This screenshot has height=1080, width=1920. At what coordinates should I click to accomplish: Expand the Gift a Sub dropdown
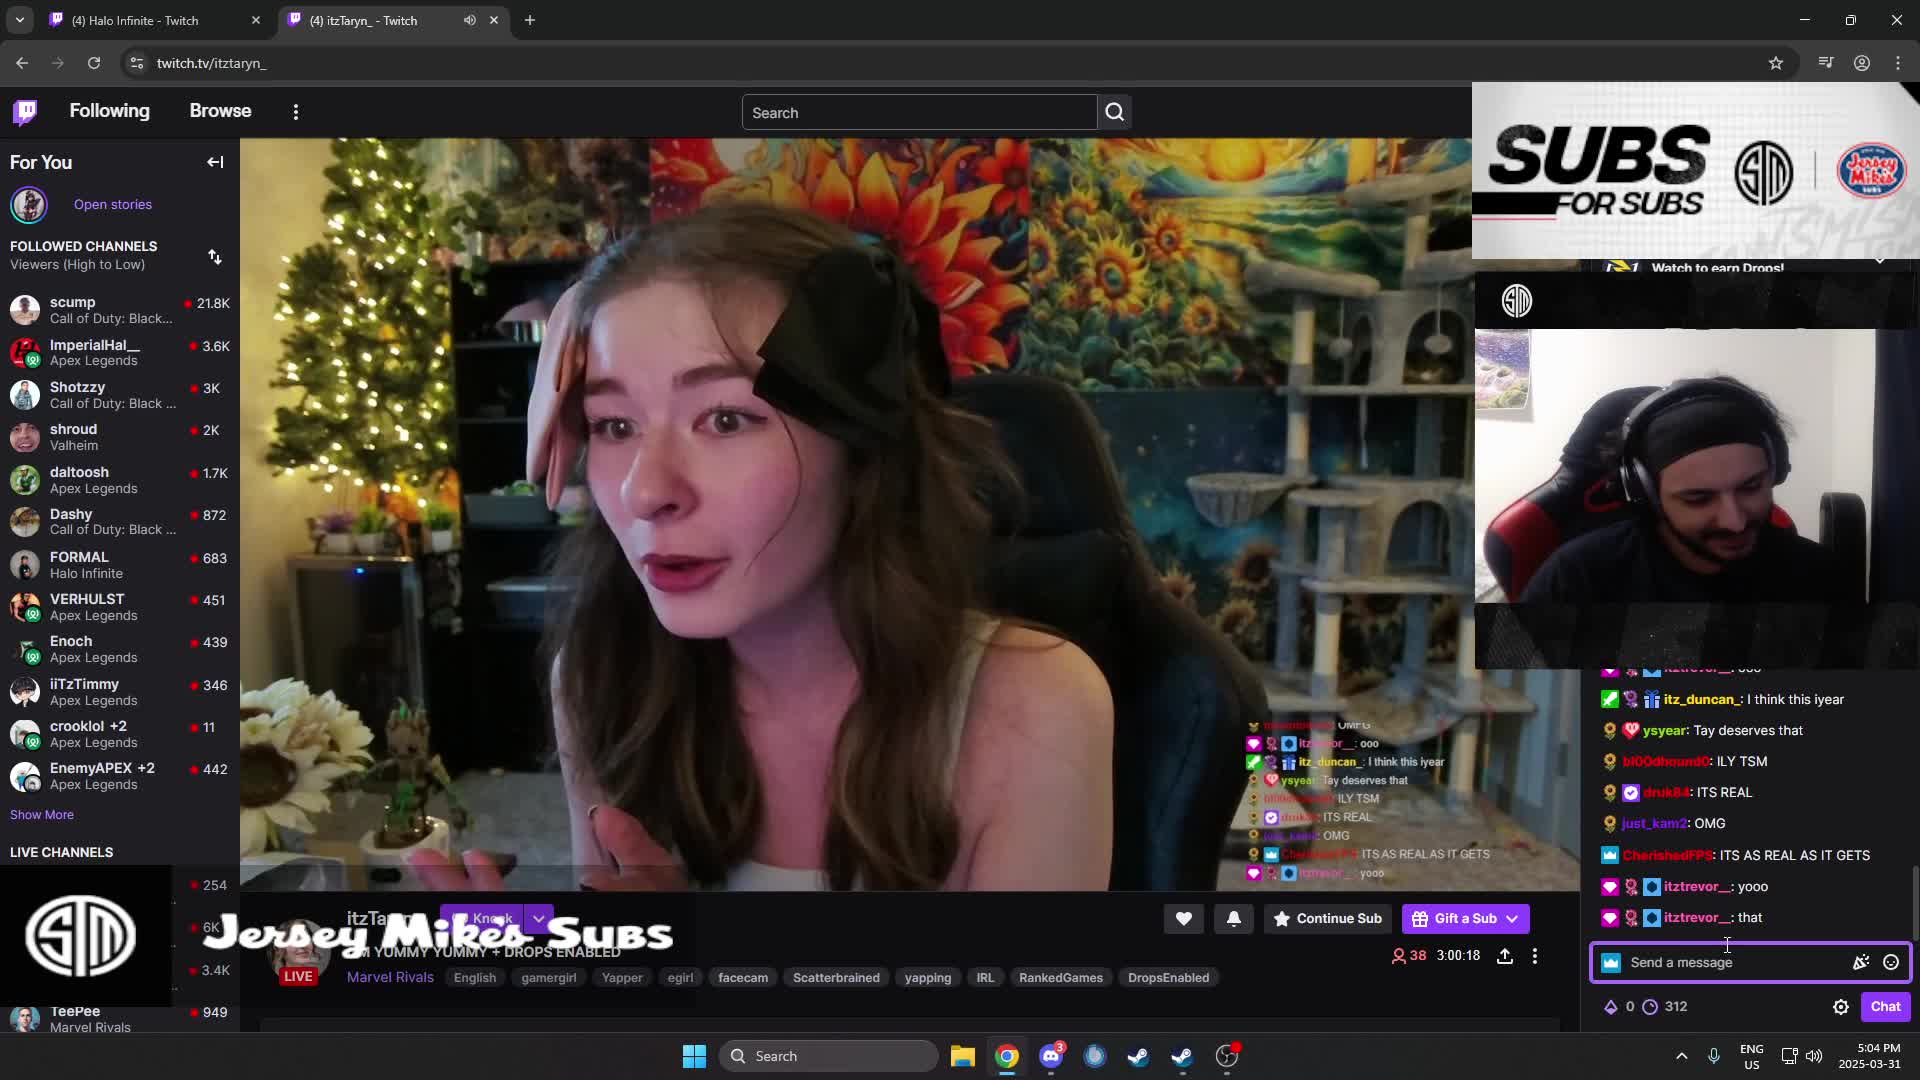(x=1512, y=919)
